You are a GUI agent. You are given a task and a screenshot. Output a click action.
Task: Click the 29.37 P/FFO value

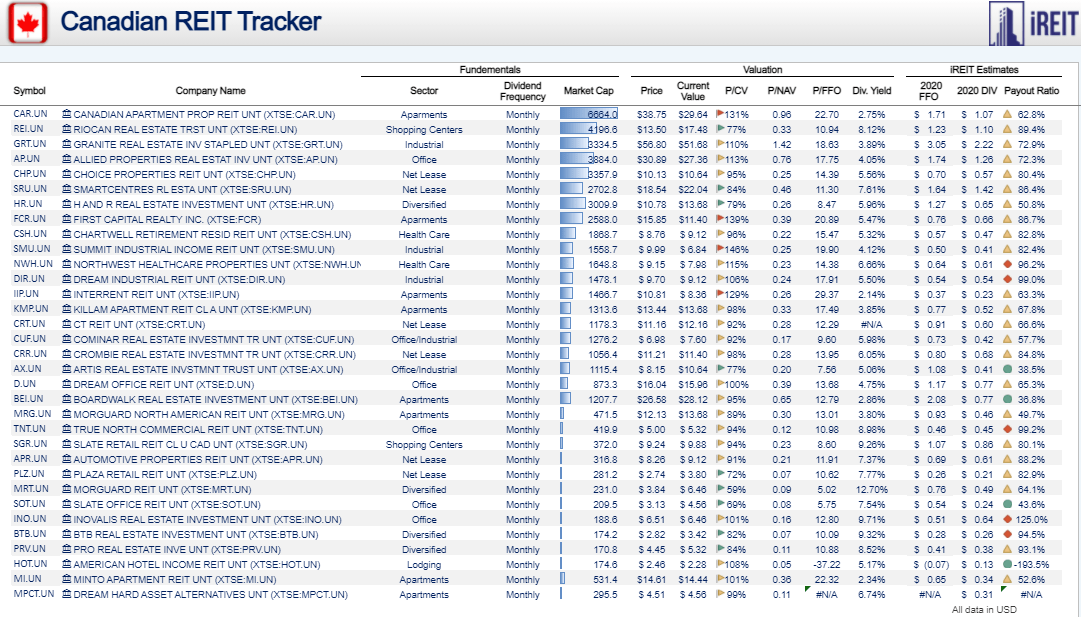coord(827,295)
